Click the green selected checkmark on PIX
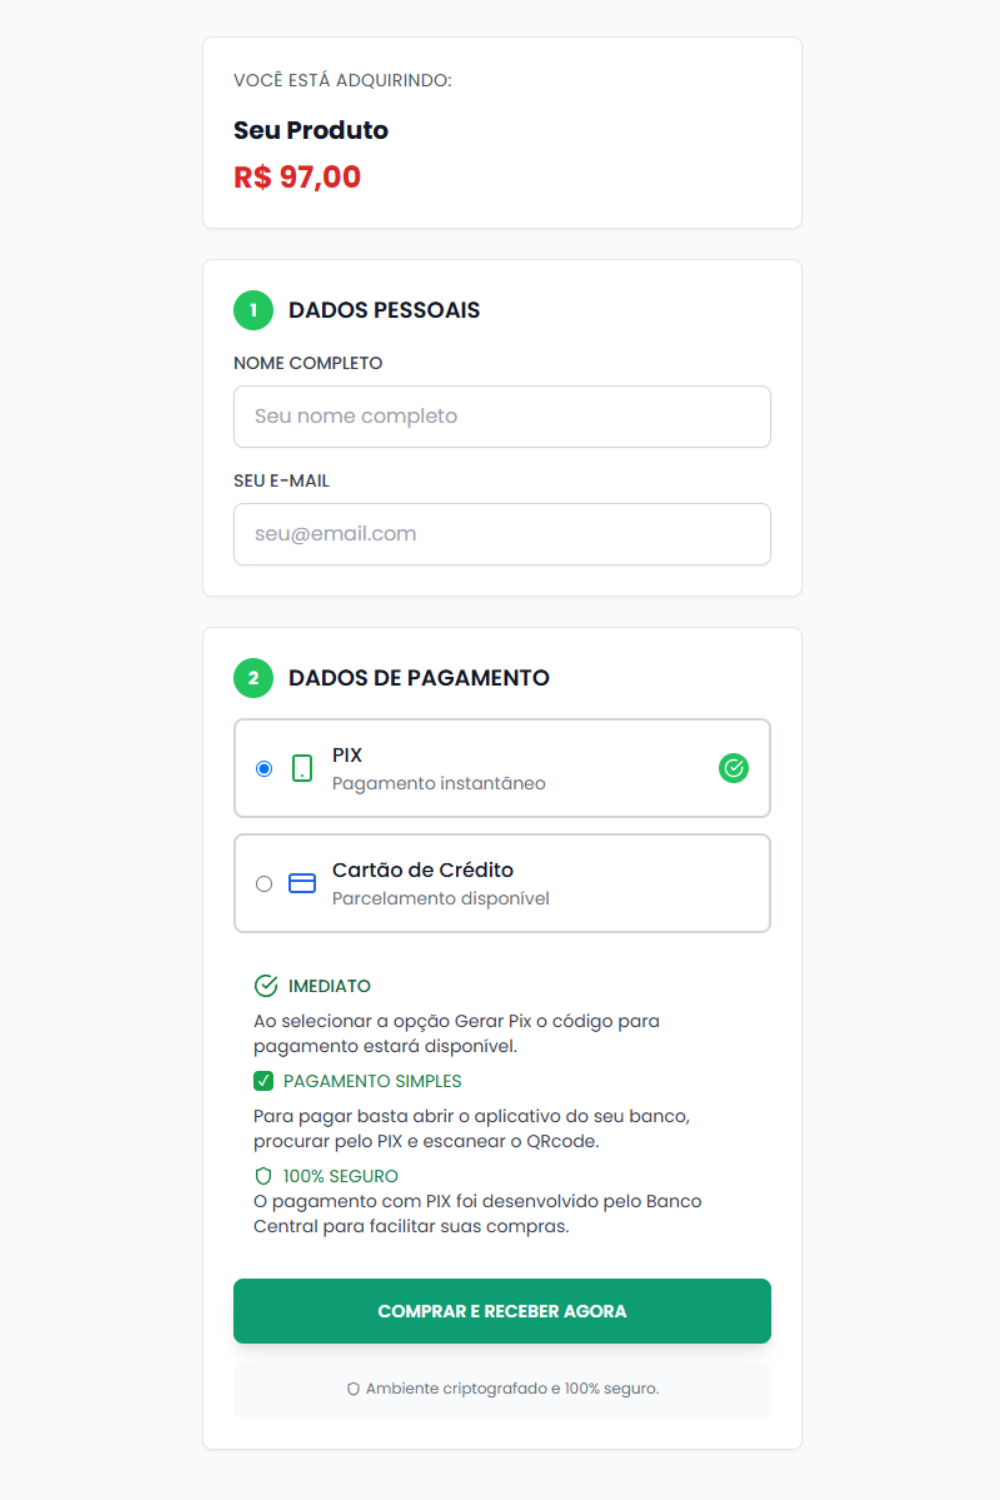 pos(733,768)
